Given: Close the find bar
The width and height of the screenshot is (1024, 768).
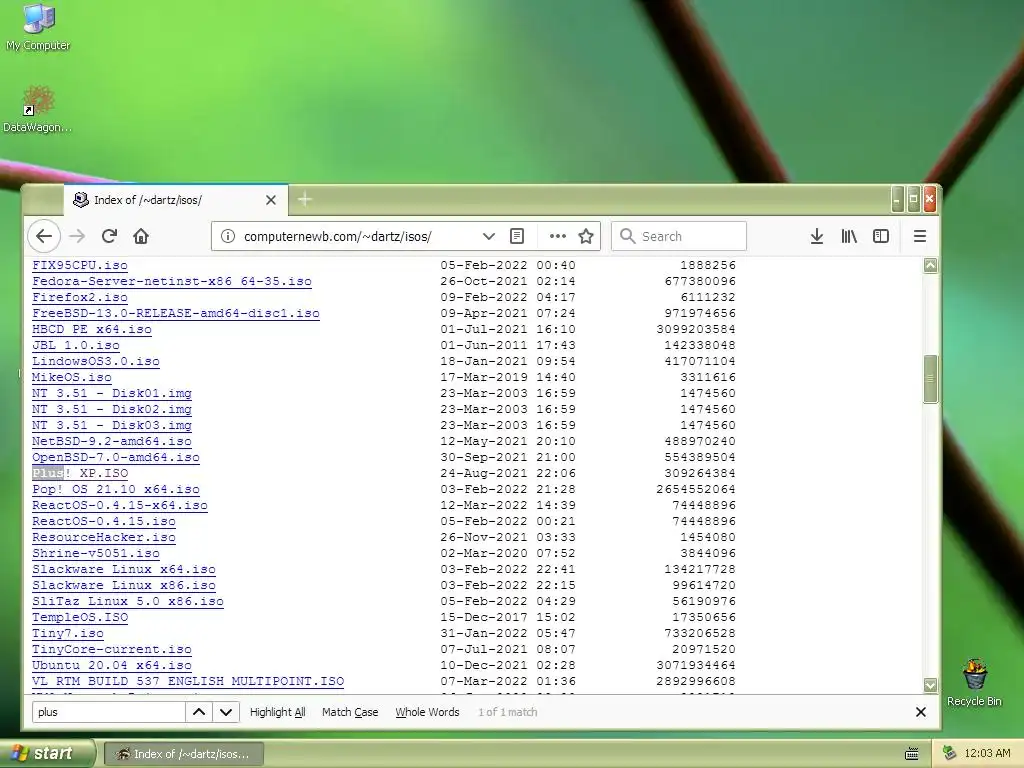Looking at the screenshot, I should tap(921, 712).
